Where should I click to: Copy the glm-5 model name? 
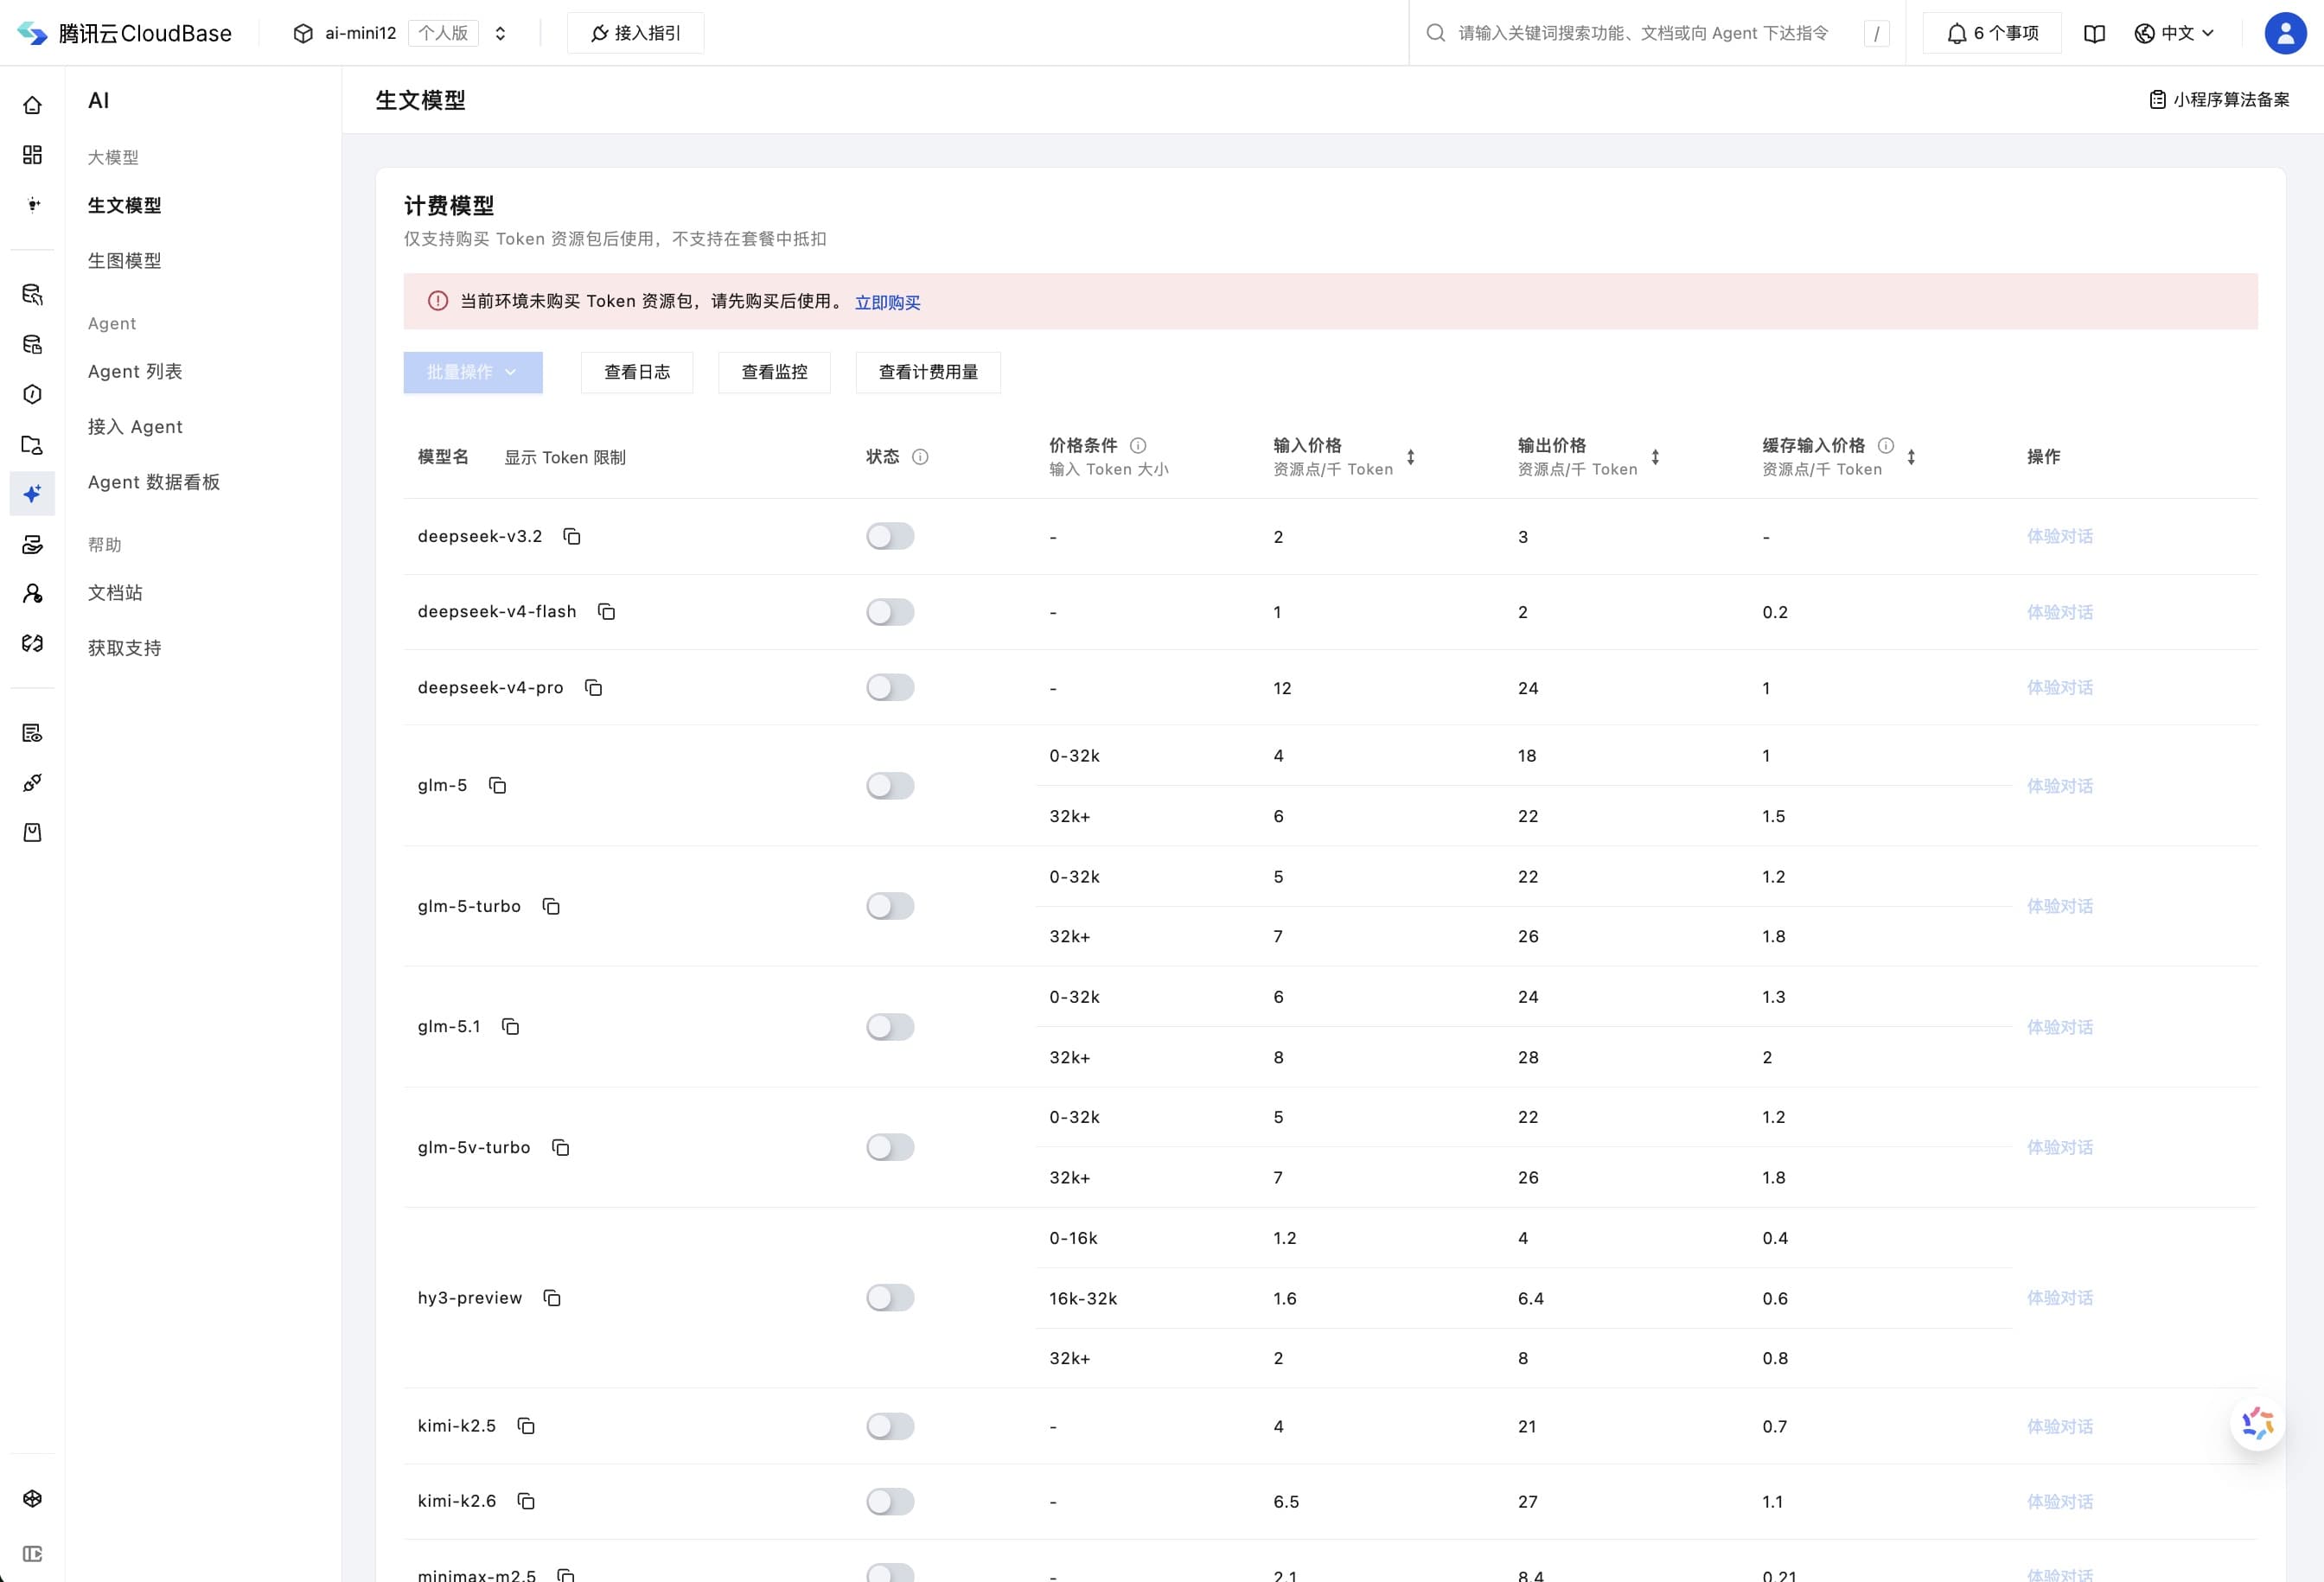[x=497, y=786]
